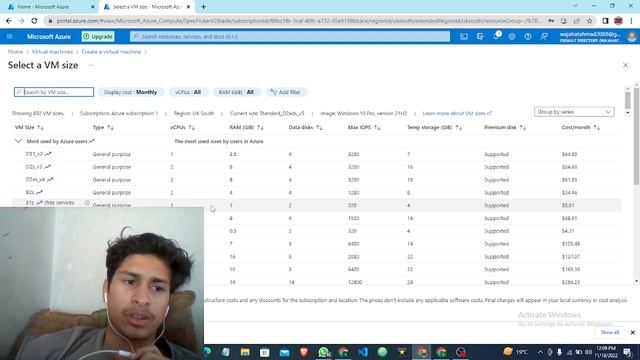Click the Virtual machines breadcrumb

[52, 52]
